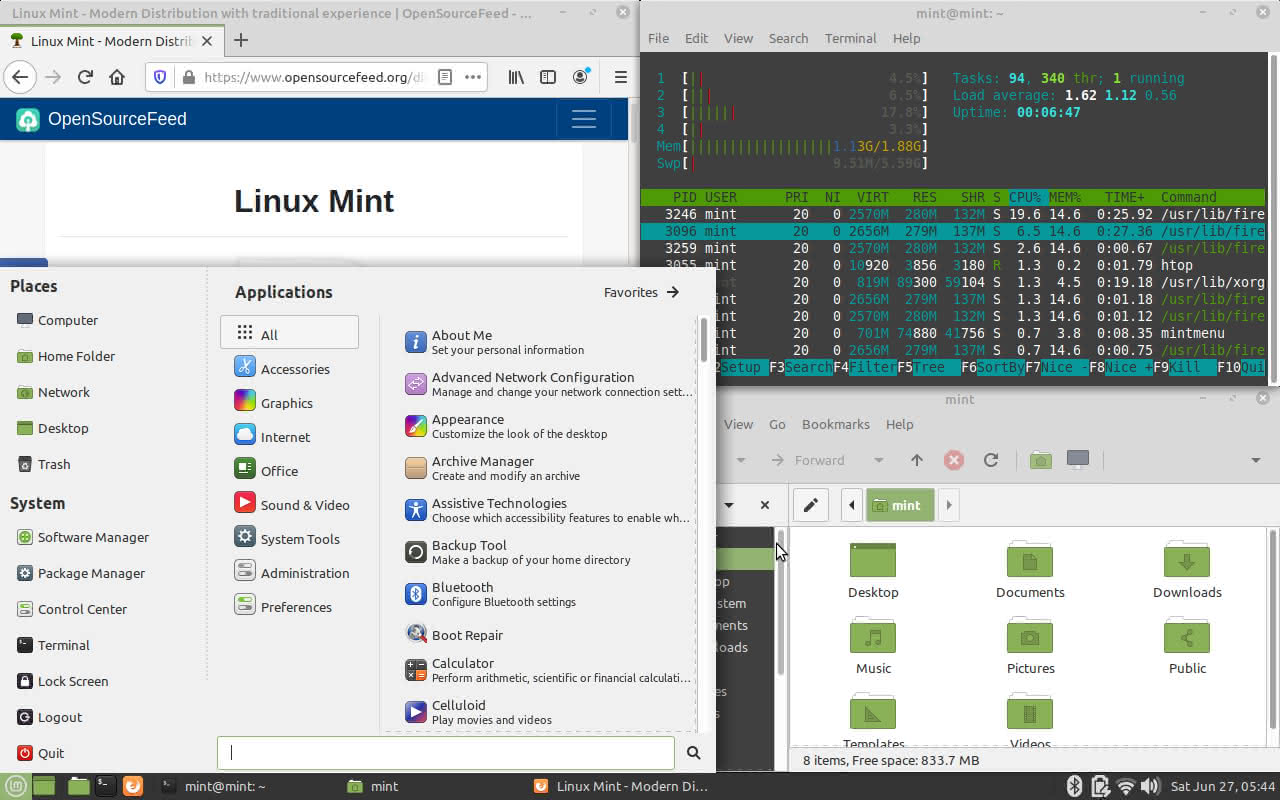Launch Software Manager from menu

[83, 537]
